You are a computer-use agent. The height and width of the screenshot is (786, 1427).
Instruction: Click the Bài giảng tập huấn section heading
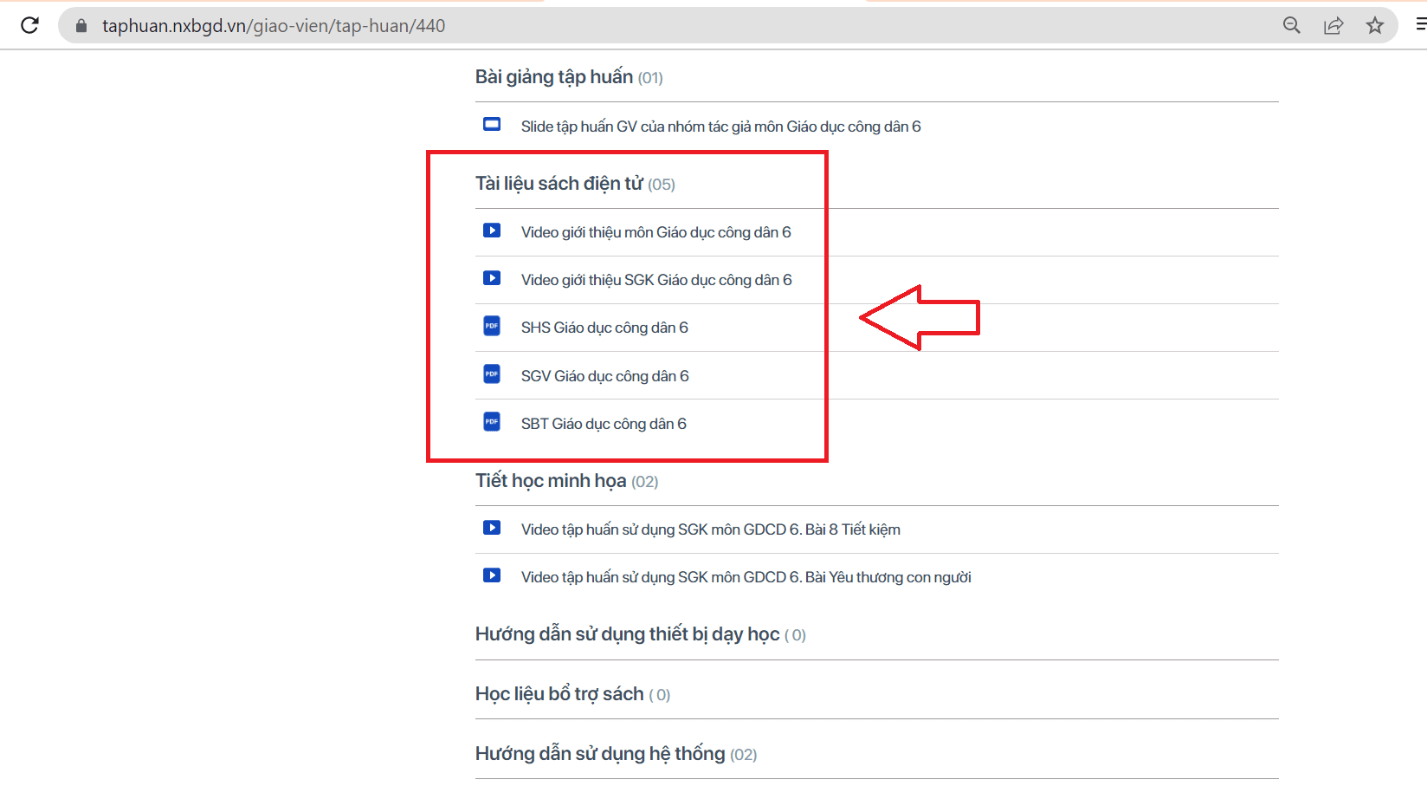pyautogui.click(x=554, y=77)
